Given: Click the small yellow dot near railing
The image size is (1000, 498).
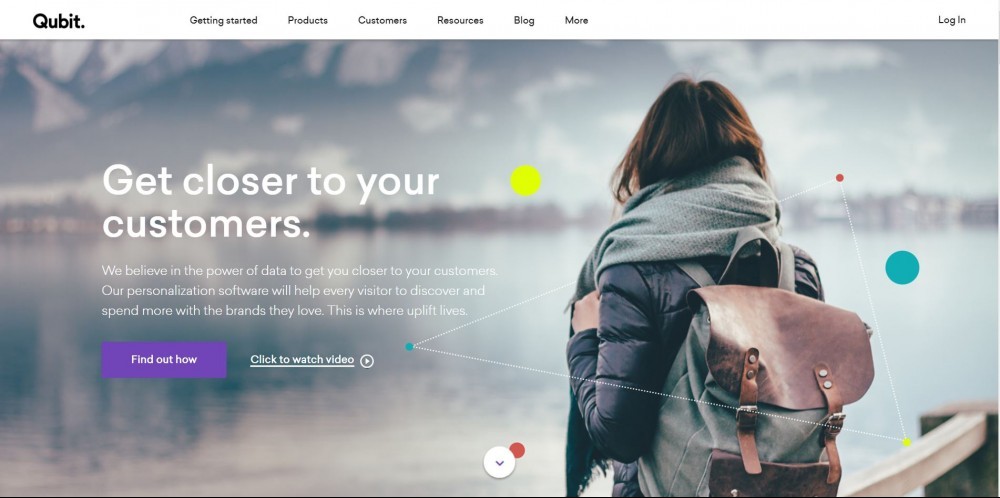Looking at the screenshot, I should 906,442.
